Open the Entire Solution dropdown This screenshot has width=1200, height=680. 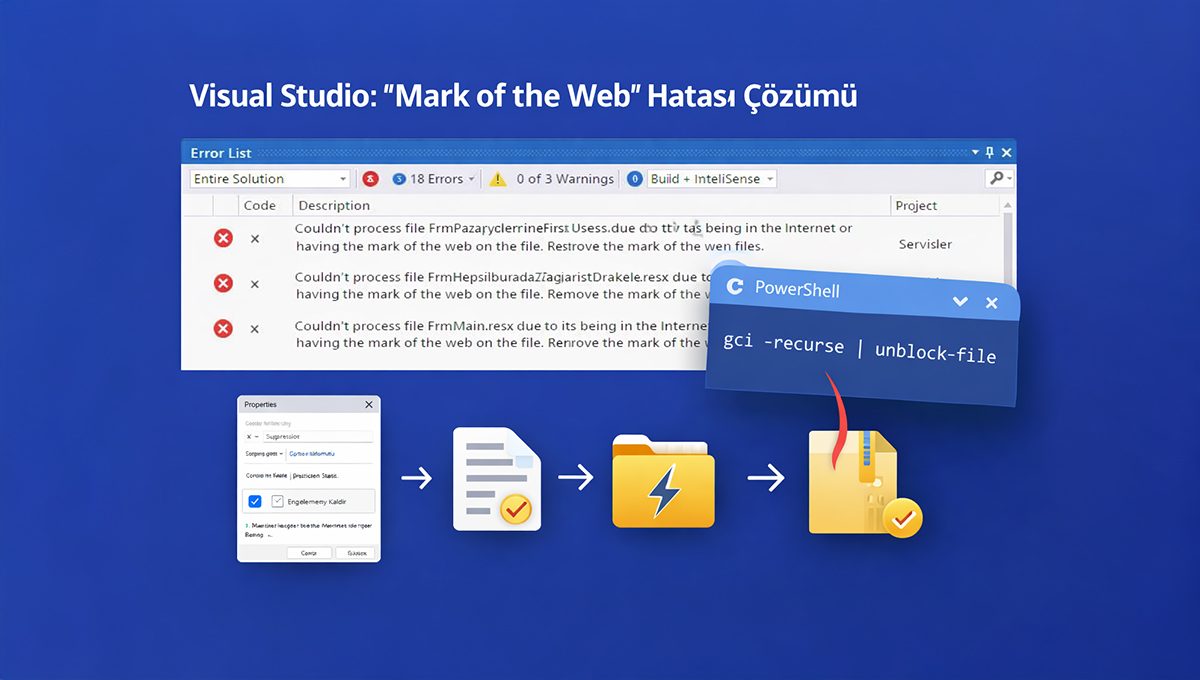click(343, 178)
